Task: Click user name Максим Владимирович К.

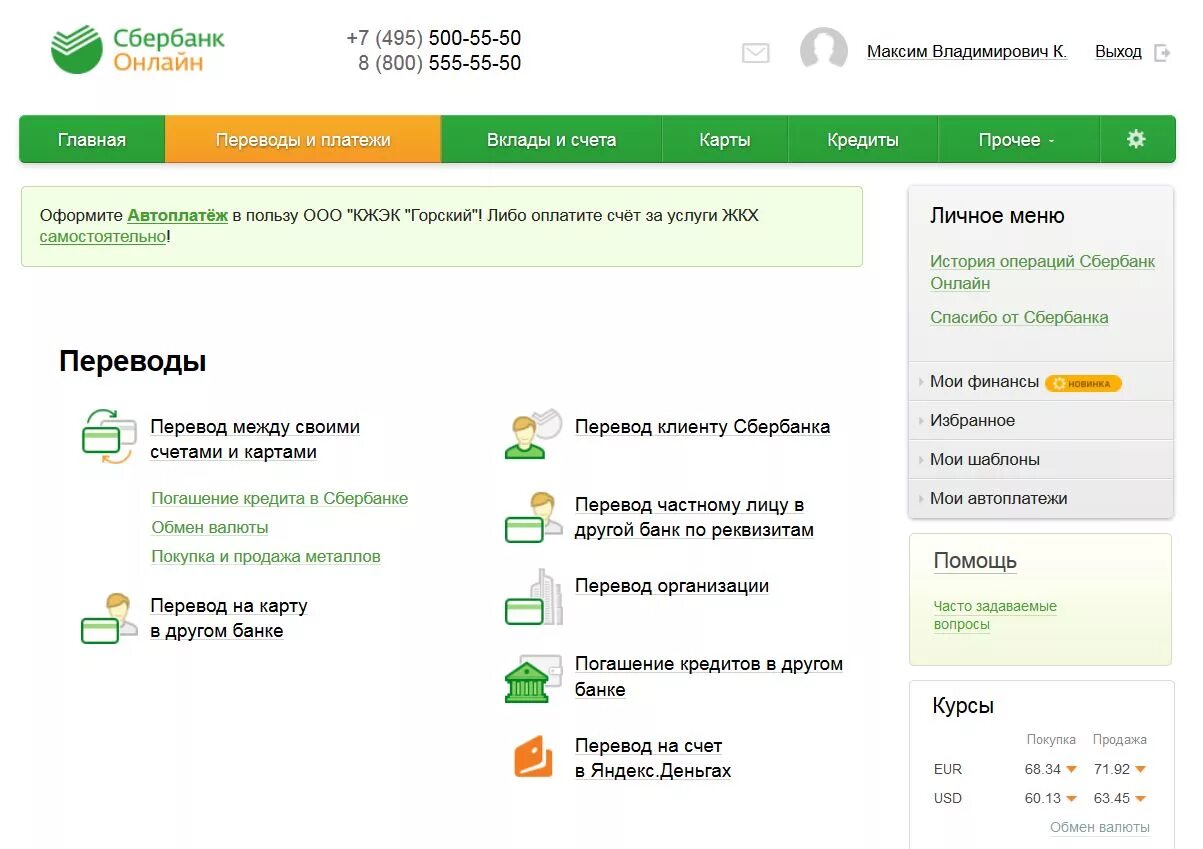Action: pos(967,51)
